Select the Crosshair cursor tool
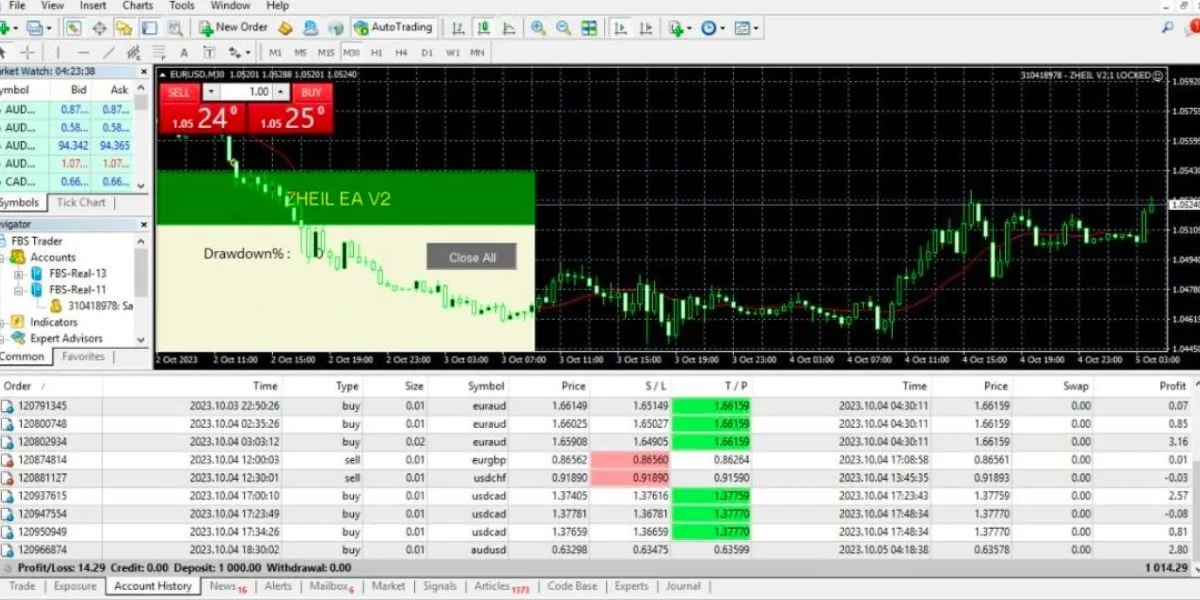 pyautogui.click(x=28, y=52)
